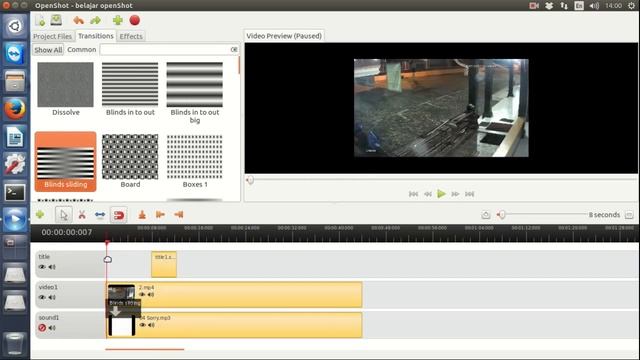Open the sound volume indicator in top panel
640x360 pixels.
(594, 5)
